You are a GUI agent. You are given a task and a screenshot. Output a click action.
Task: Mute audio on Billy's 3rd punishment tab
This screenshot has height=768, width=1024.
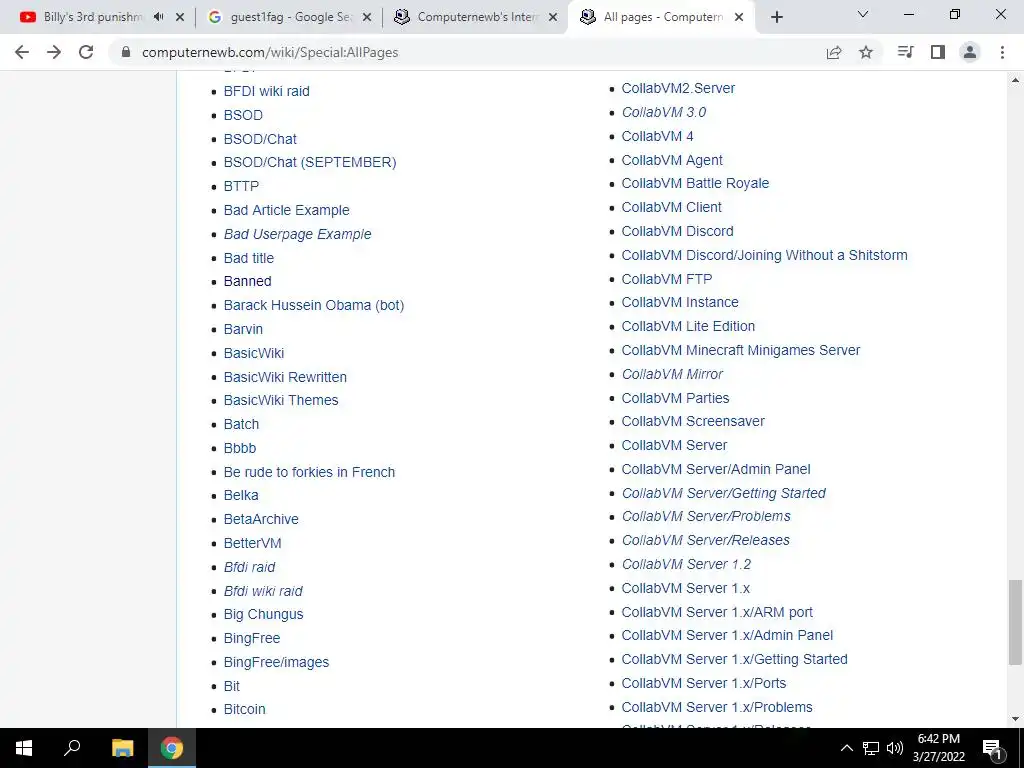159,17
